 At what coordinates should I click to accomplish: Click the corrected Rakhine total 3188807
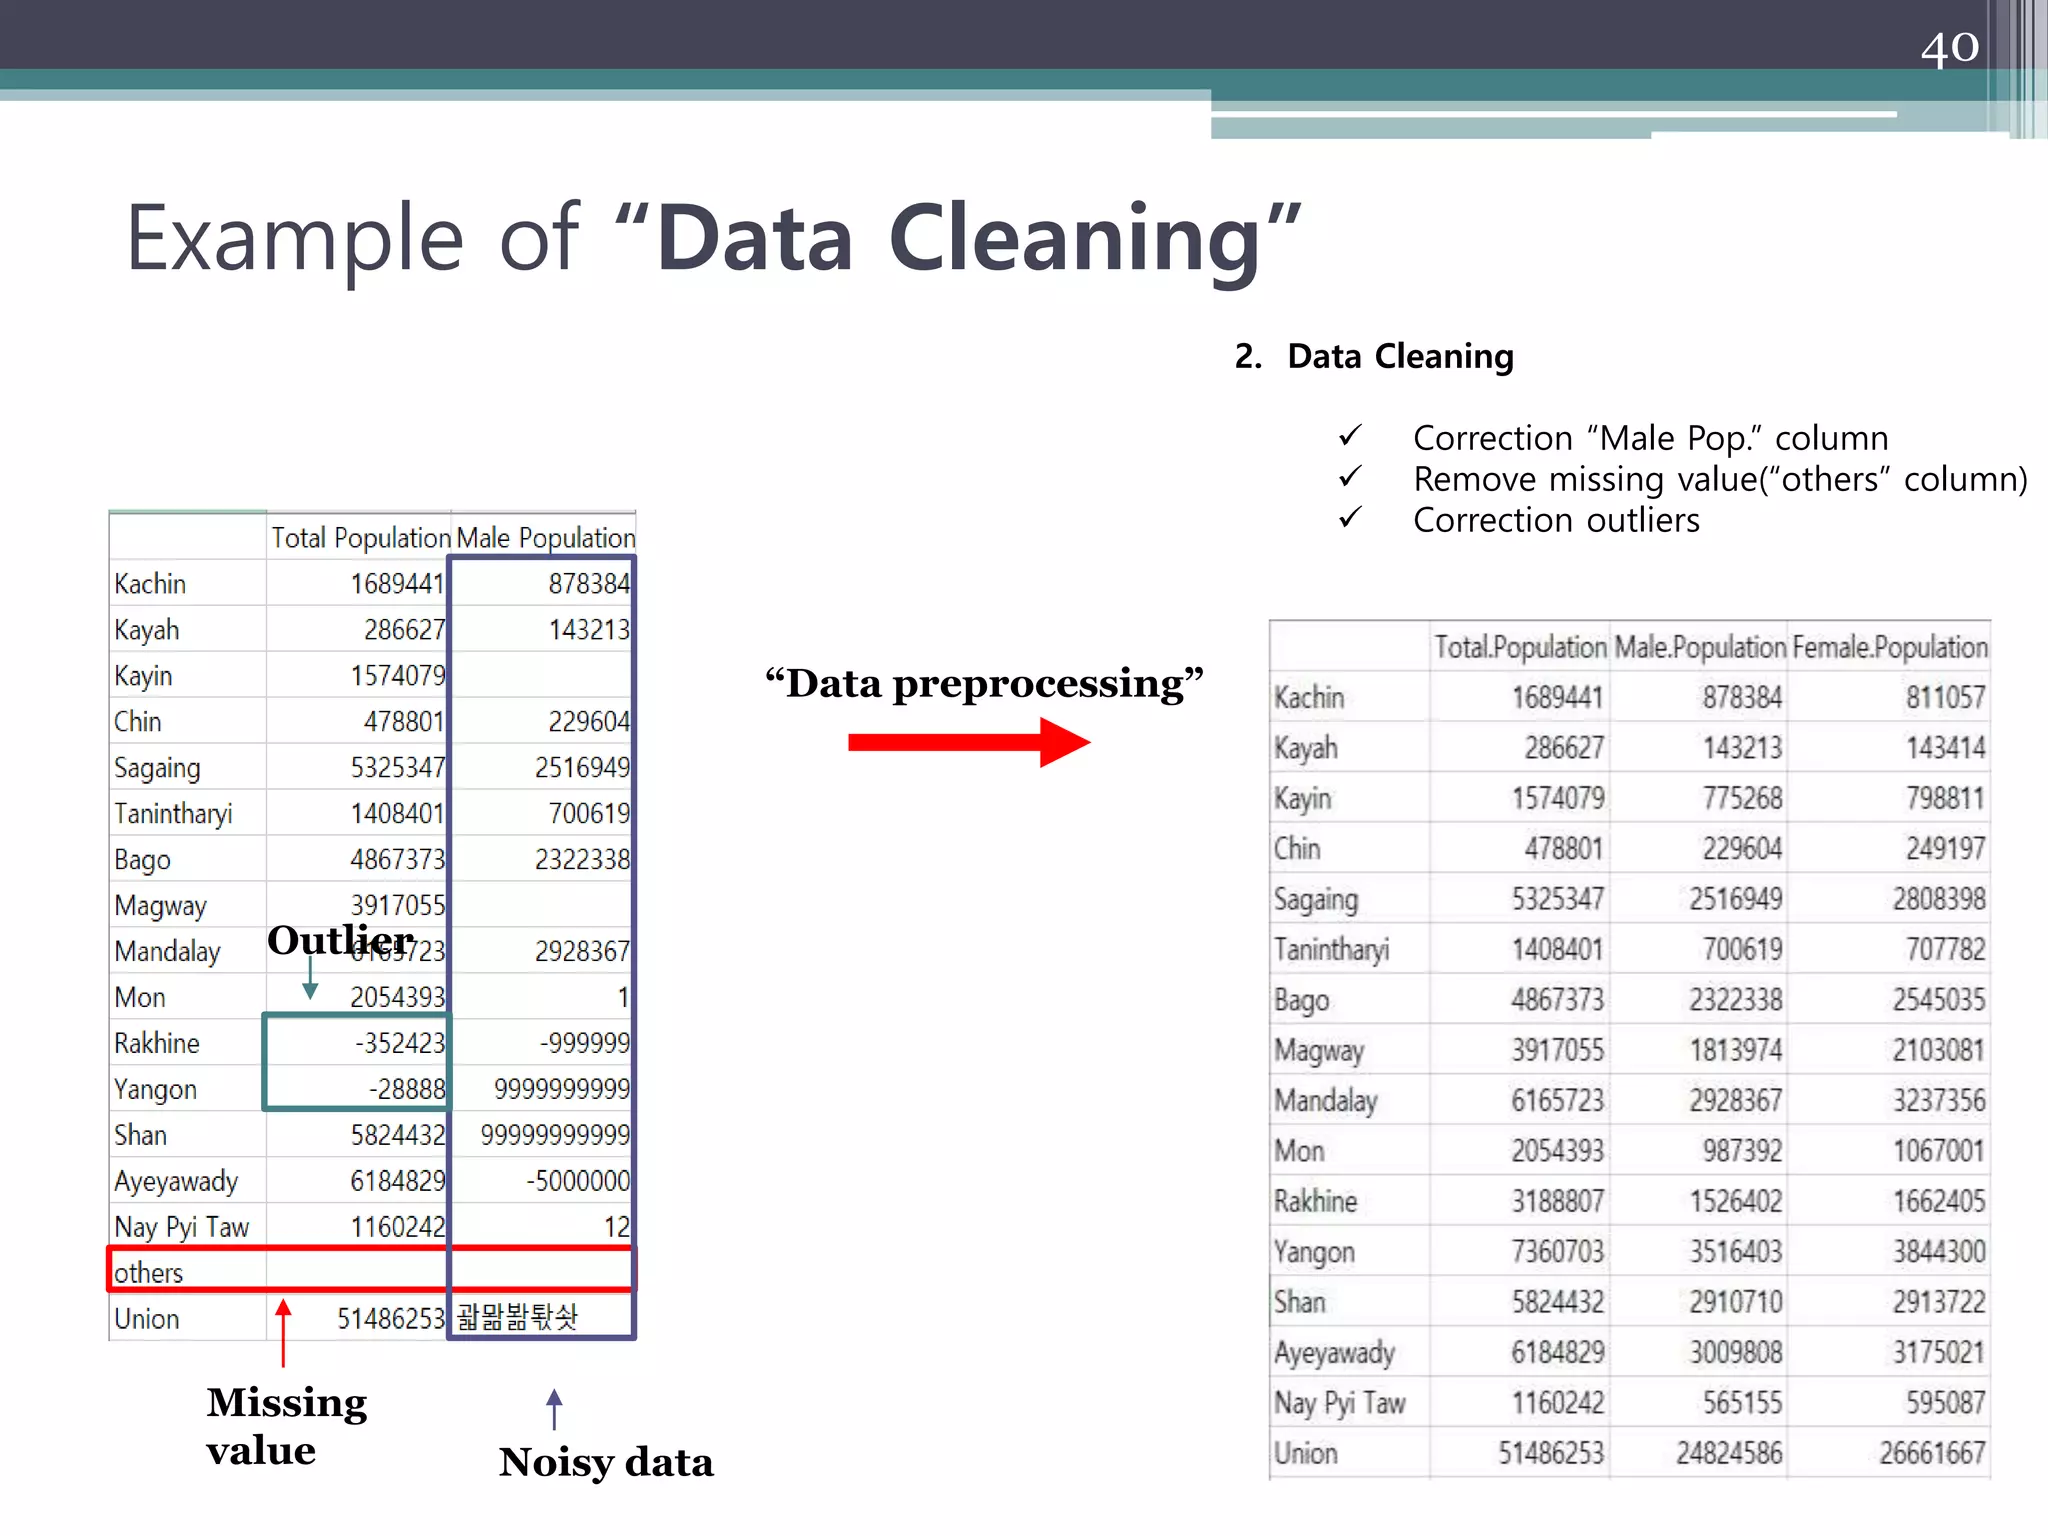pyautogui.click(x=1557, y=1201)
